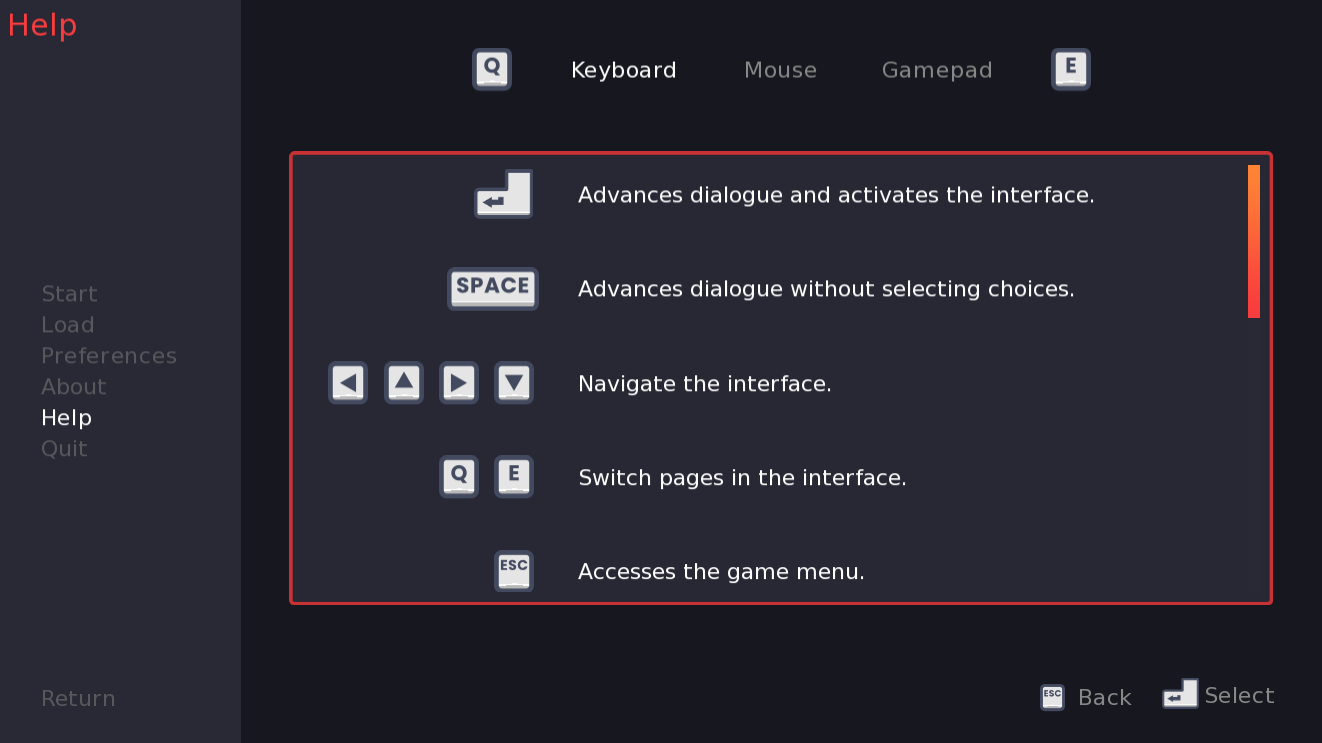Image resolution: width=1322 pixels, height=743 pixels.
Task: Open the Keyboard help page
Action: pos(623,69)
